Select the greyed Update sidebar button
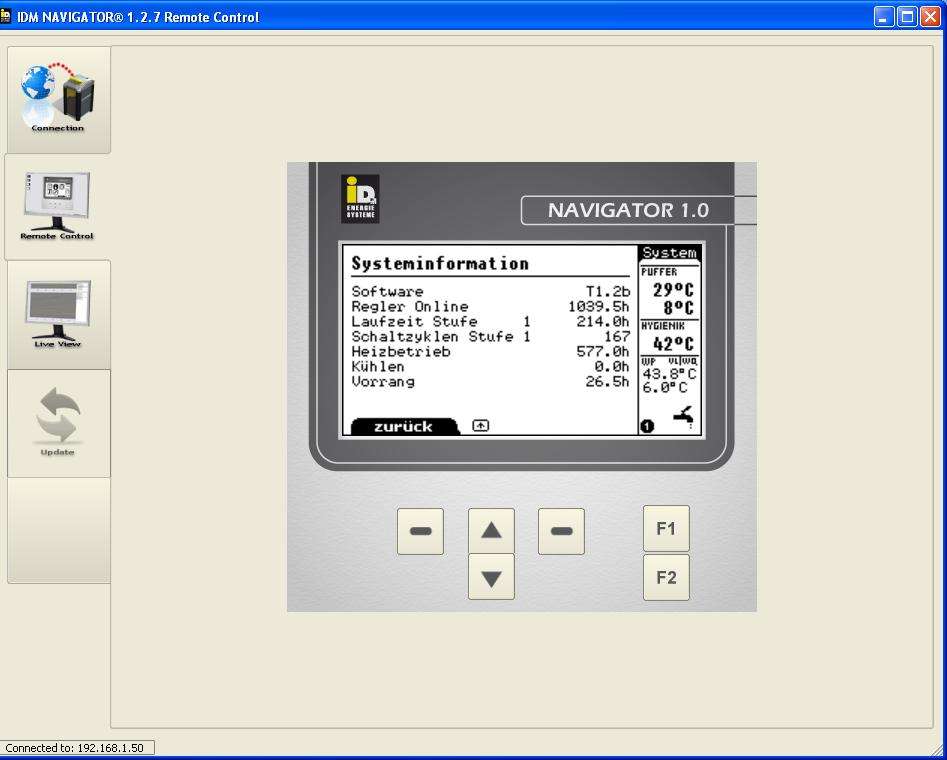Image resolution: width=947 pixels, height=760 pixels. tap(59, 423)
